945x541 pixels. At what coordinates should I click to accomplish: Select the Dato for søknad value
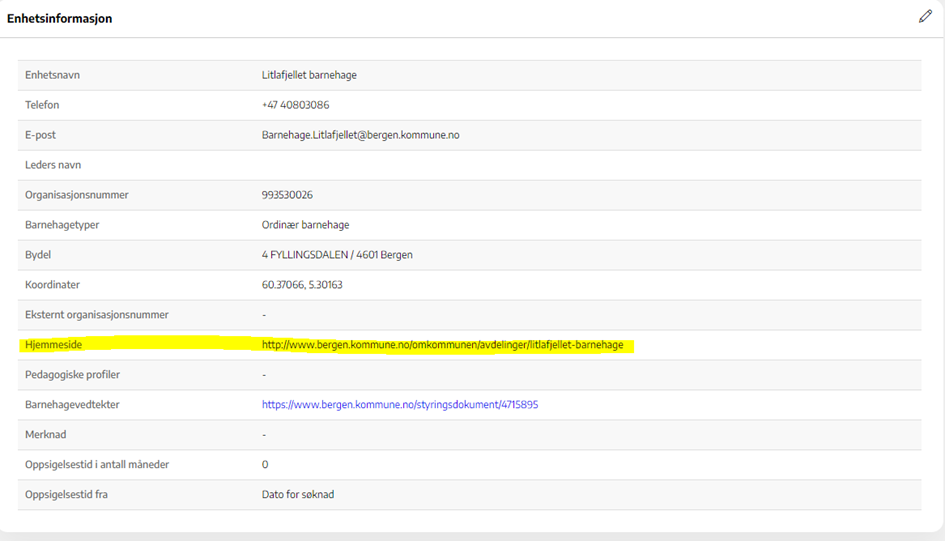(299, 495)
